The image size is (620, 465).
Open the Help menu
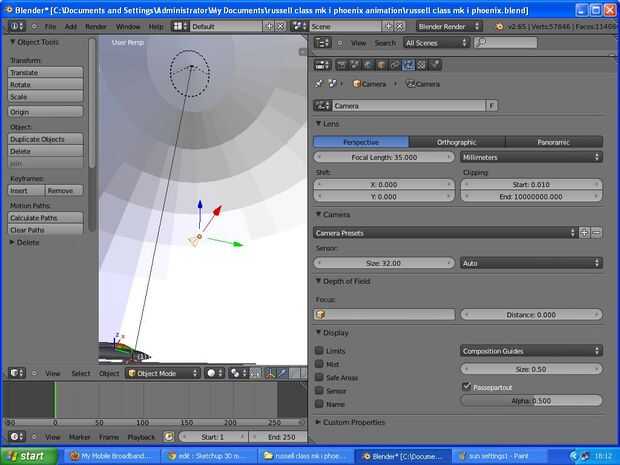click(156, 26)
